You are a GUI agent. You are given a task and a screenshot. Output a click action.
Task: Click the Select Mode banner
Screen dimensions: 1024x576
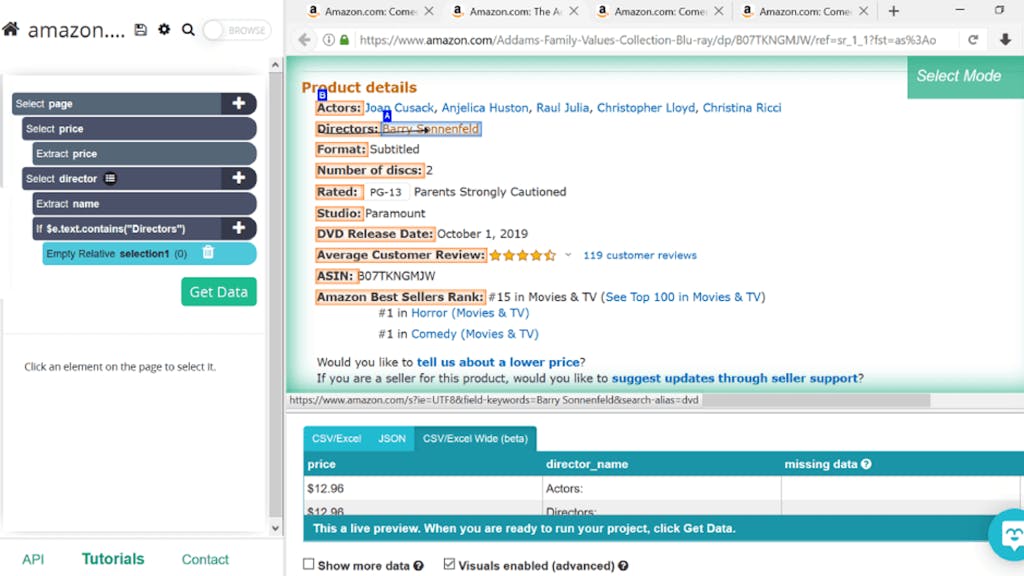(965, 76)
